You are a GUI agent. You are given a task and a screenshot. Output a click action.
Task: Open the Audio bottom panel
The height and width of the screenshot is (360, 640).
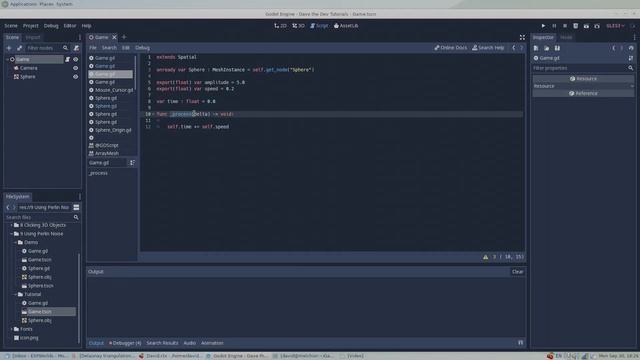[189, 343]
